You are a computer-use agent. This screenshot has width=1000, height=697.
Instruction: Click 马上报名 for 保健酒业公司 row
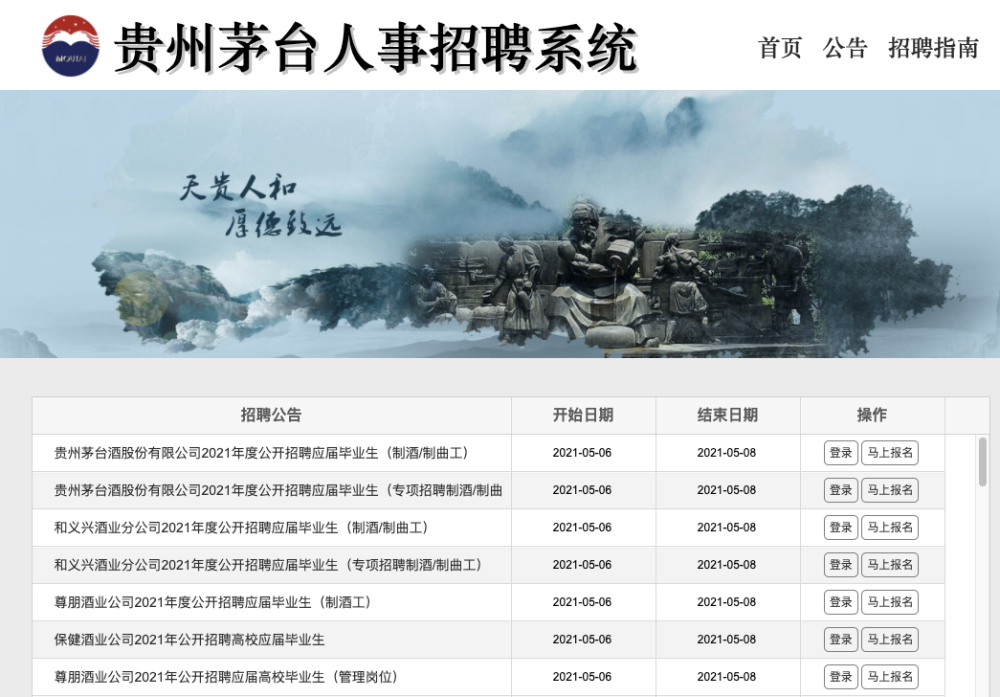point(890,640)
